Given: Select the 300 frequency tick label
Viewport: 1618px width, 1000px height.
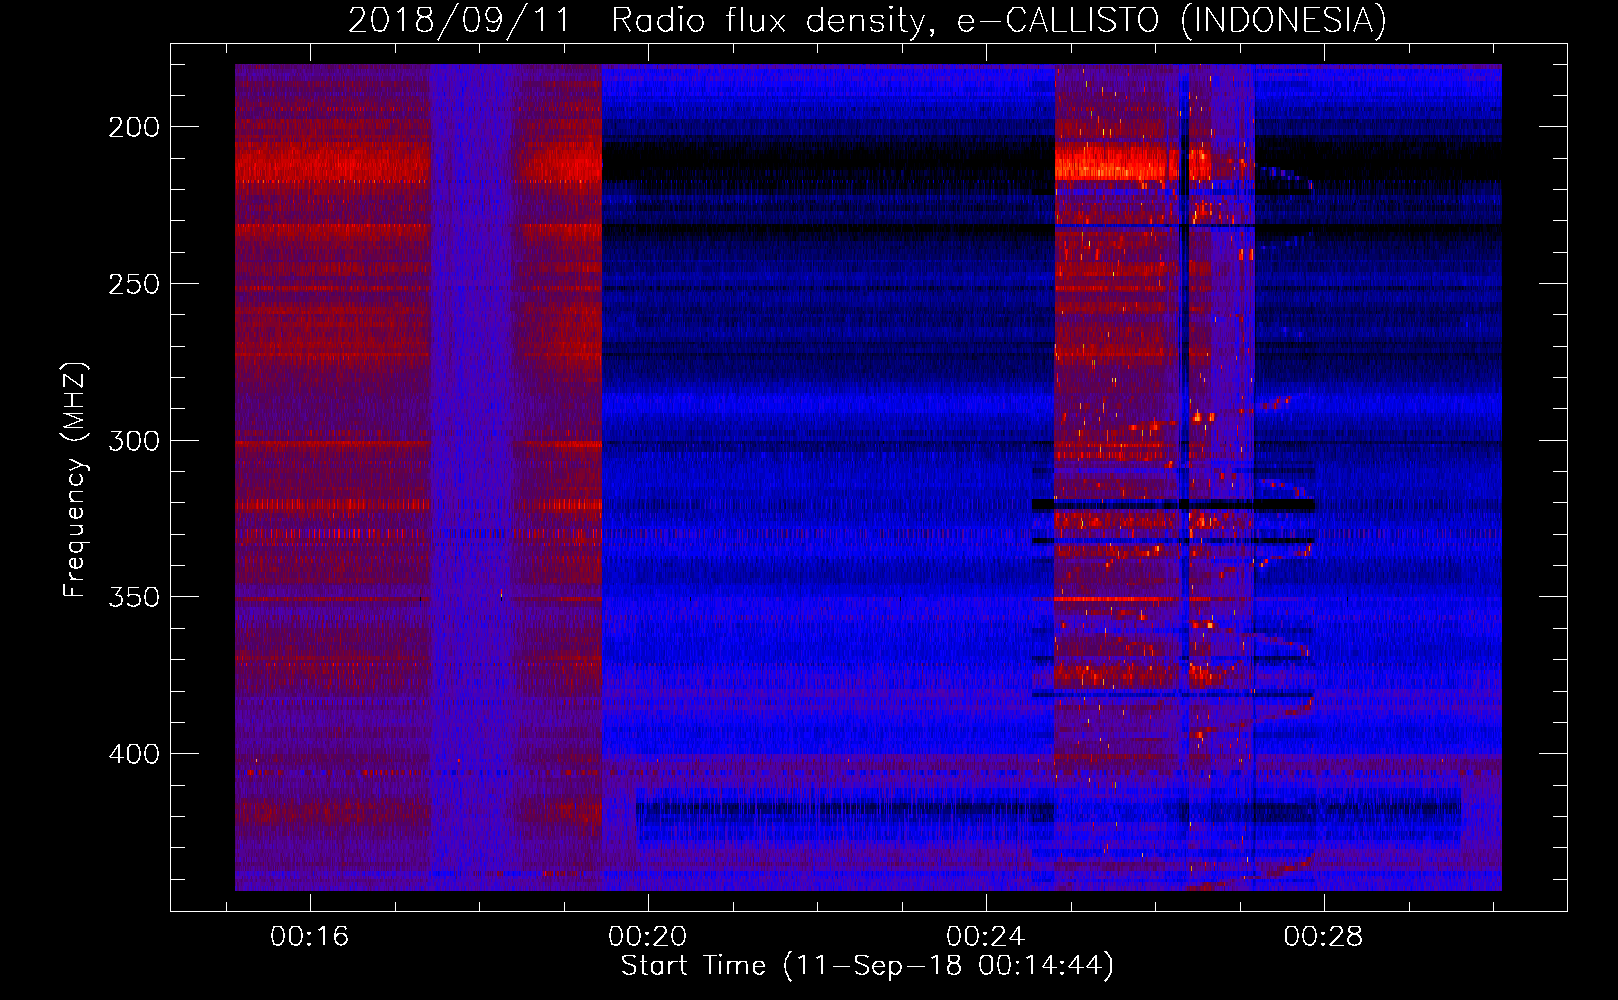Looking at the screenshot, I should (134, 441).
